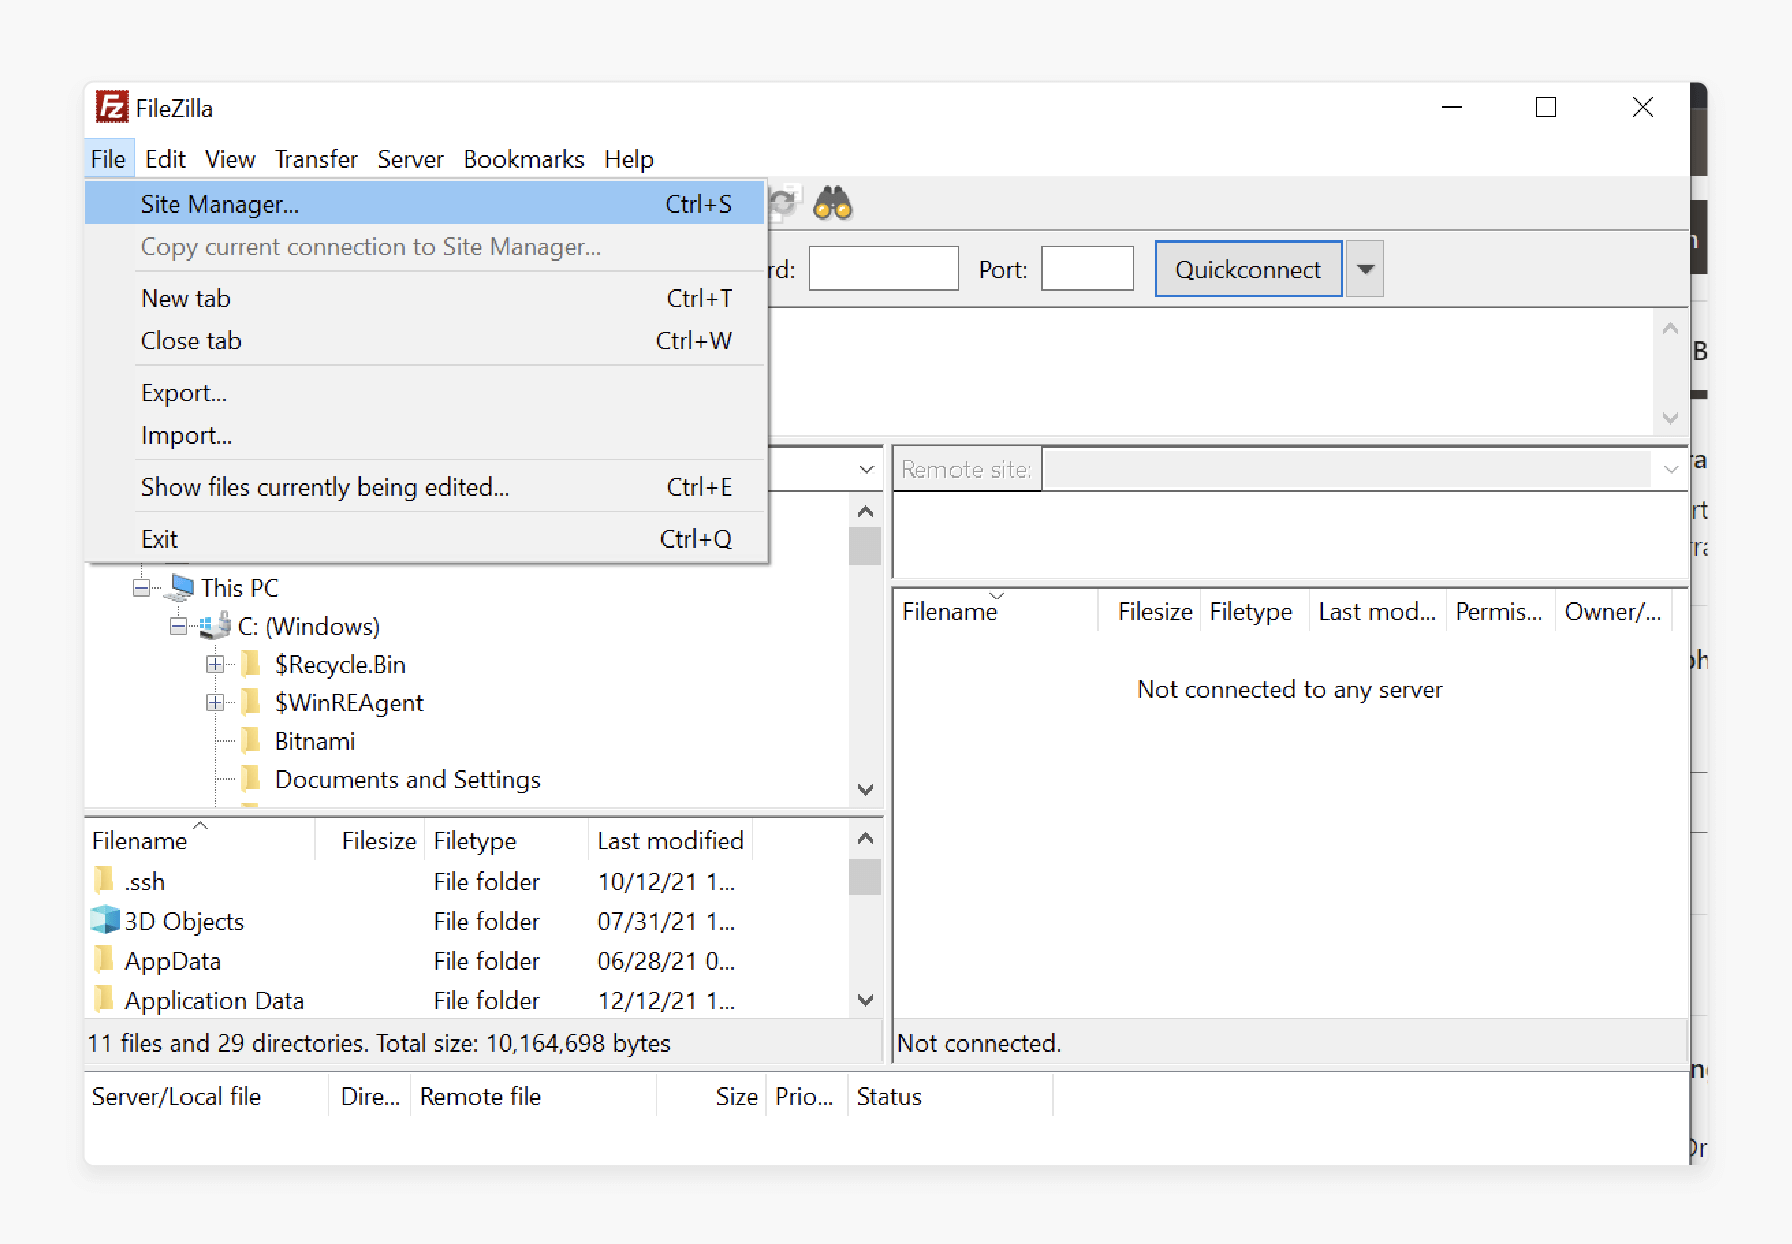Open the Quickconnect history dropdown arrow
The image size is (1792, 1244).
[x=1365, y=269]
